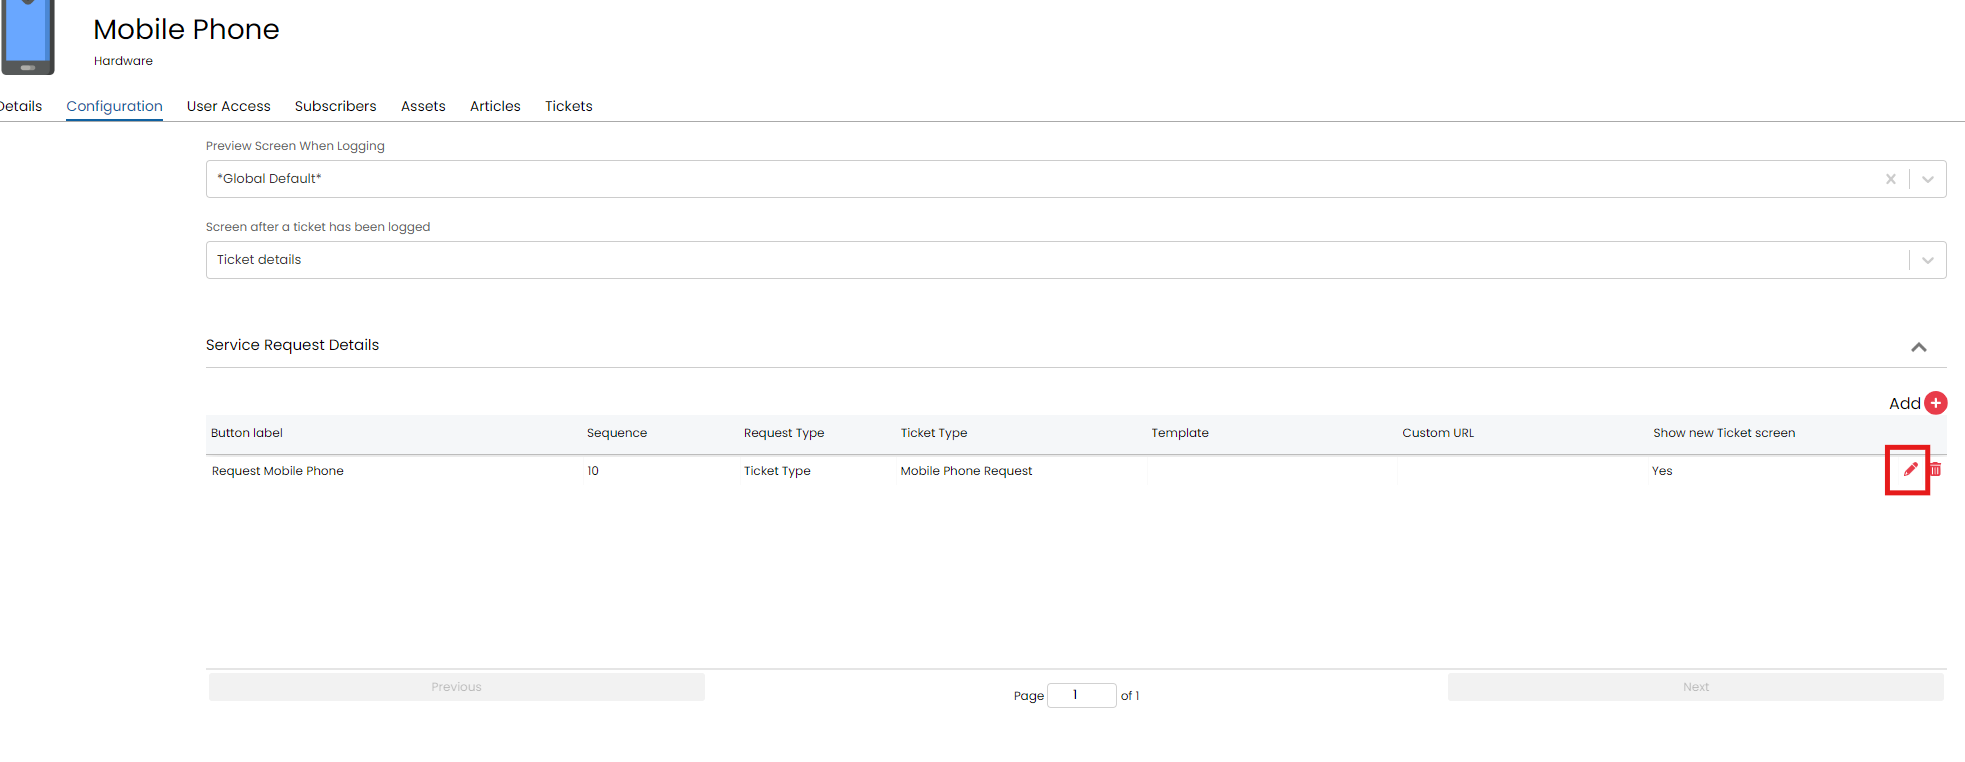Viewport: 1965px width, 762px height.
Task: Select the Configuration tab
Action: pyautogui.click(x=114, y=106)
